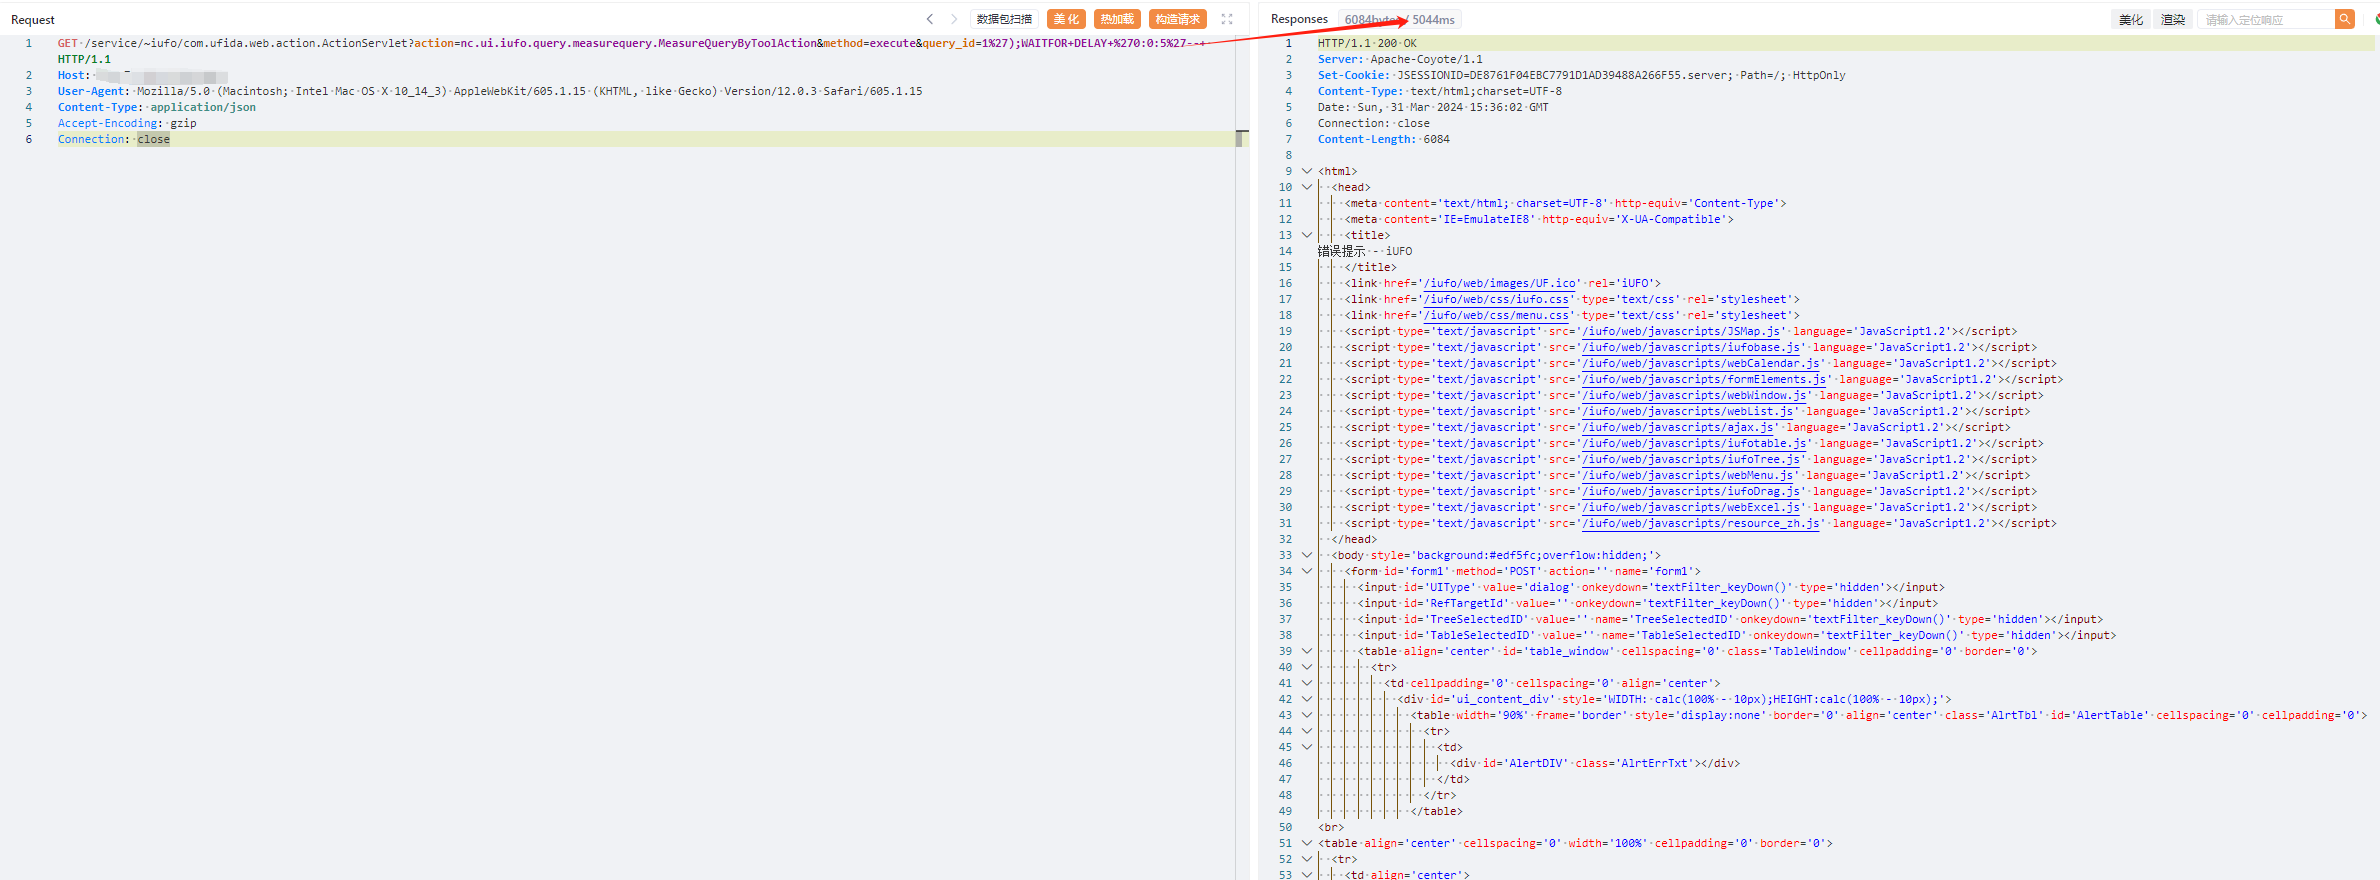
Task: Open the webWindow.js script link
Action: coord(1695,395)
